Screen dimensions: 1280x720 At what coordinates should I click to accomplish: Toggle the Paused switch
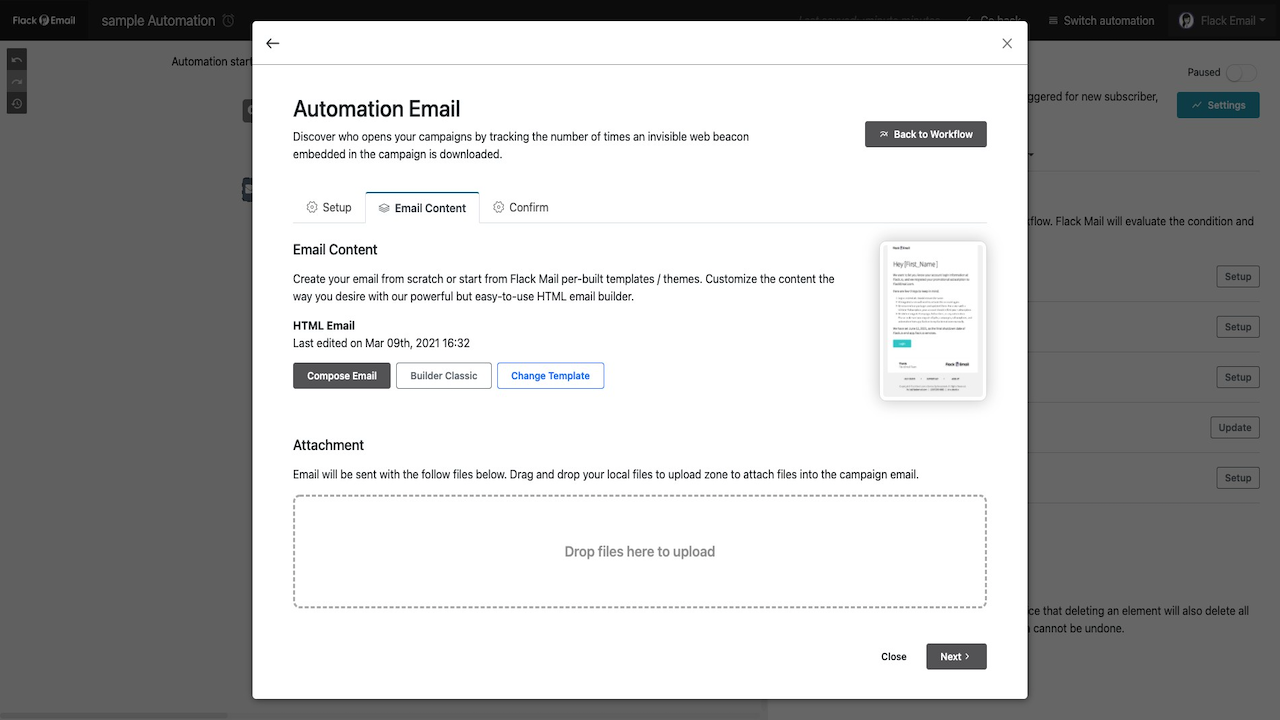1241,73
